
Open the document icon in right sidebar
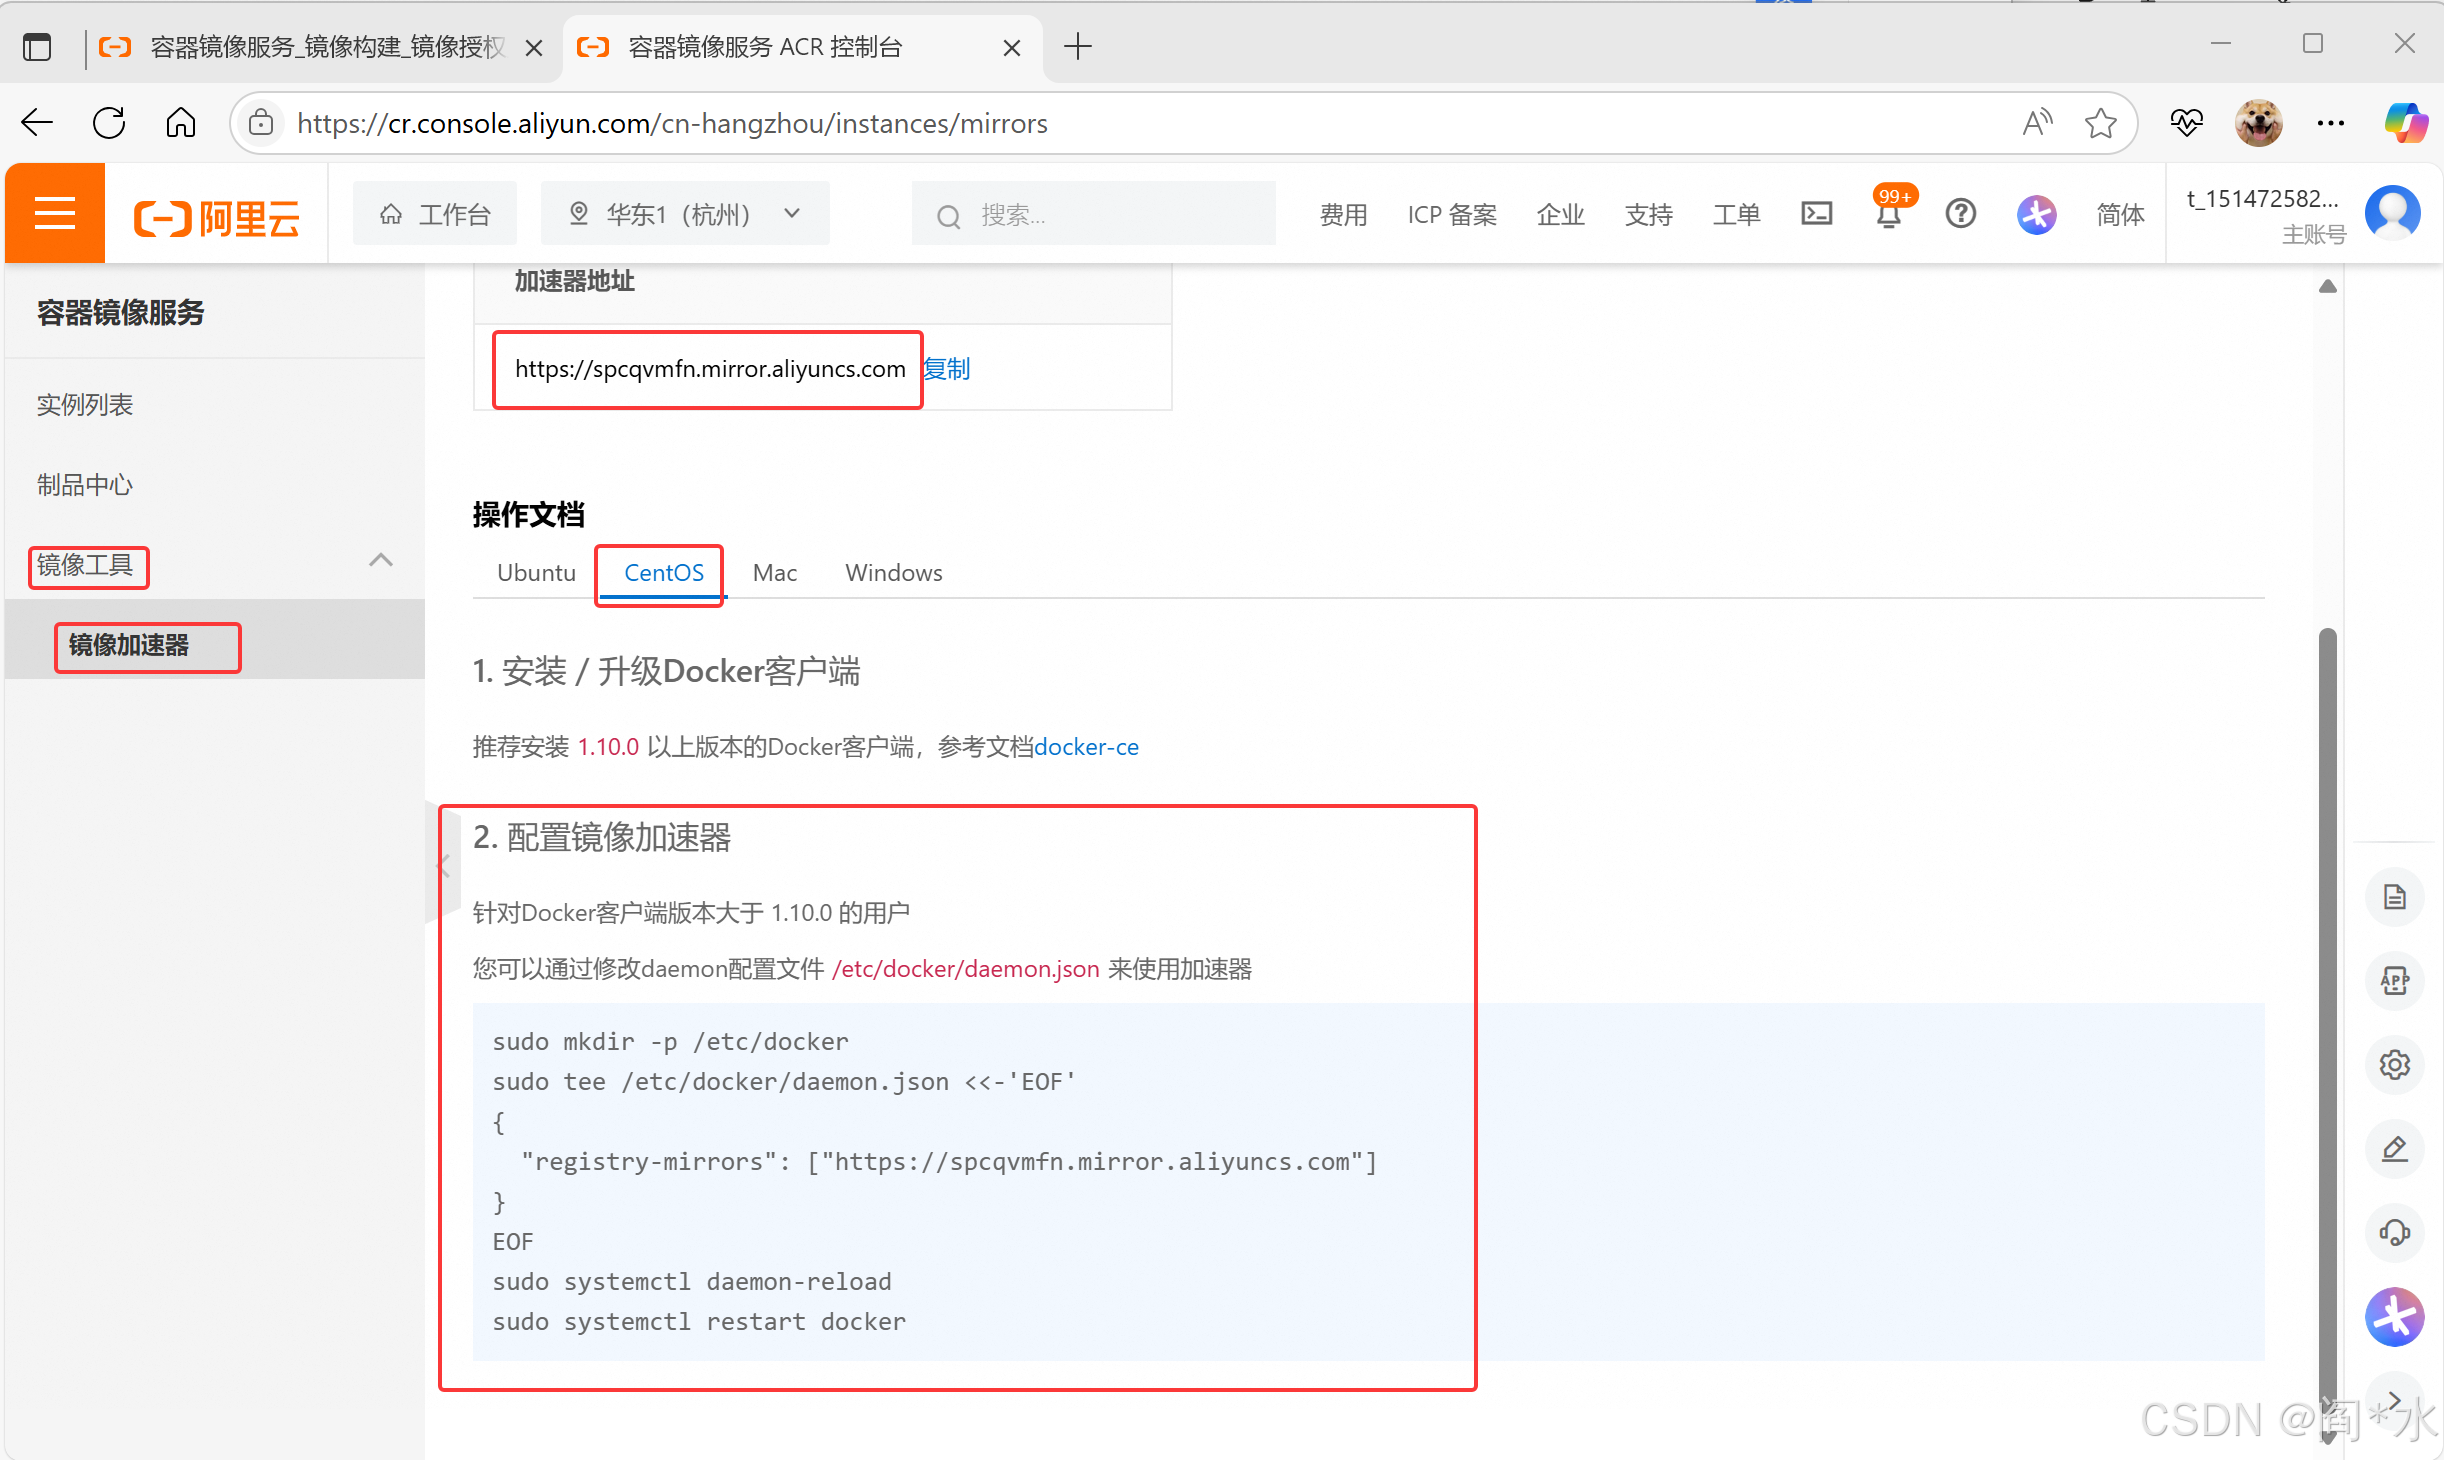[2394, 897]
